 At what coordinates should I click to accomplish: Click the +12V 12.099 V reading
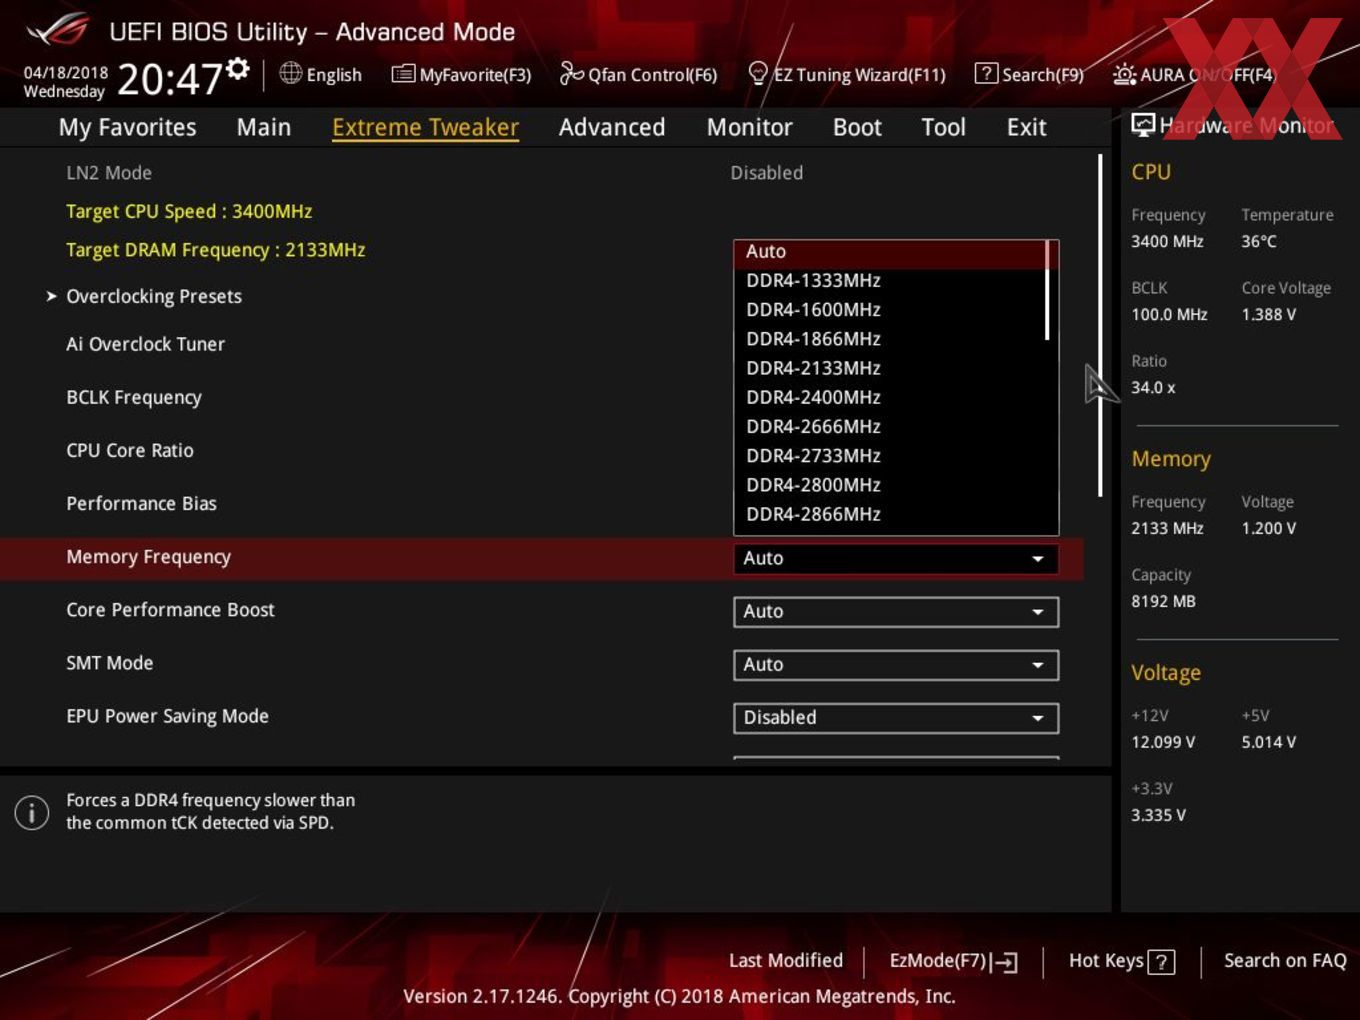coord(1162,742)
